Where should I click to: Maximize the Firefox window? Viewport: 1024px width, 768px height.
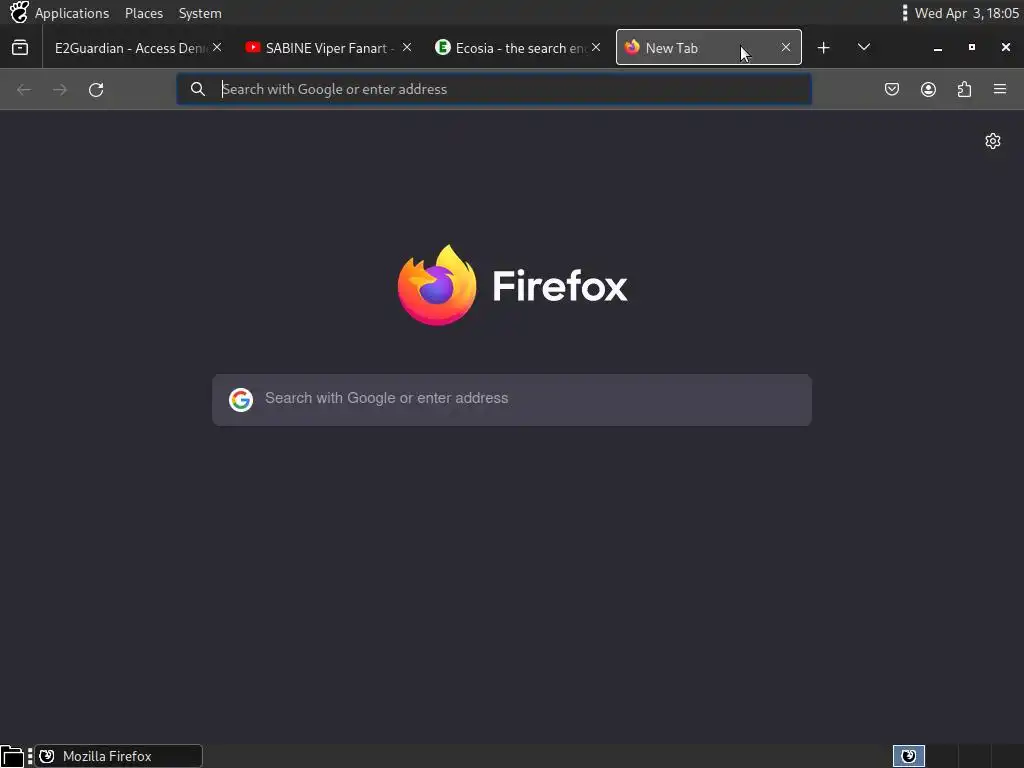(x=972, y=47)
